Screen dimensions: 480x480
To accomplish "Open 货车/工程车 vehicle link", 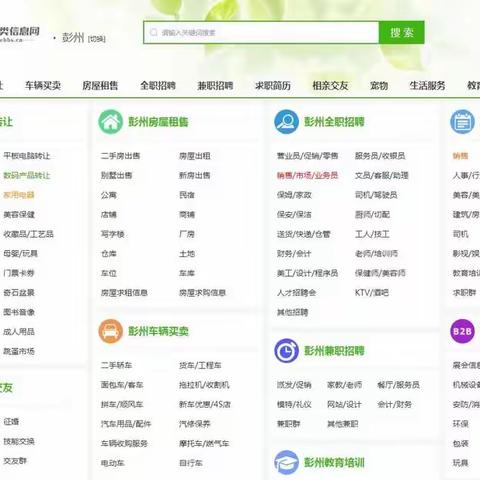I will (200, 365).
